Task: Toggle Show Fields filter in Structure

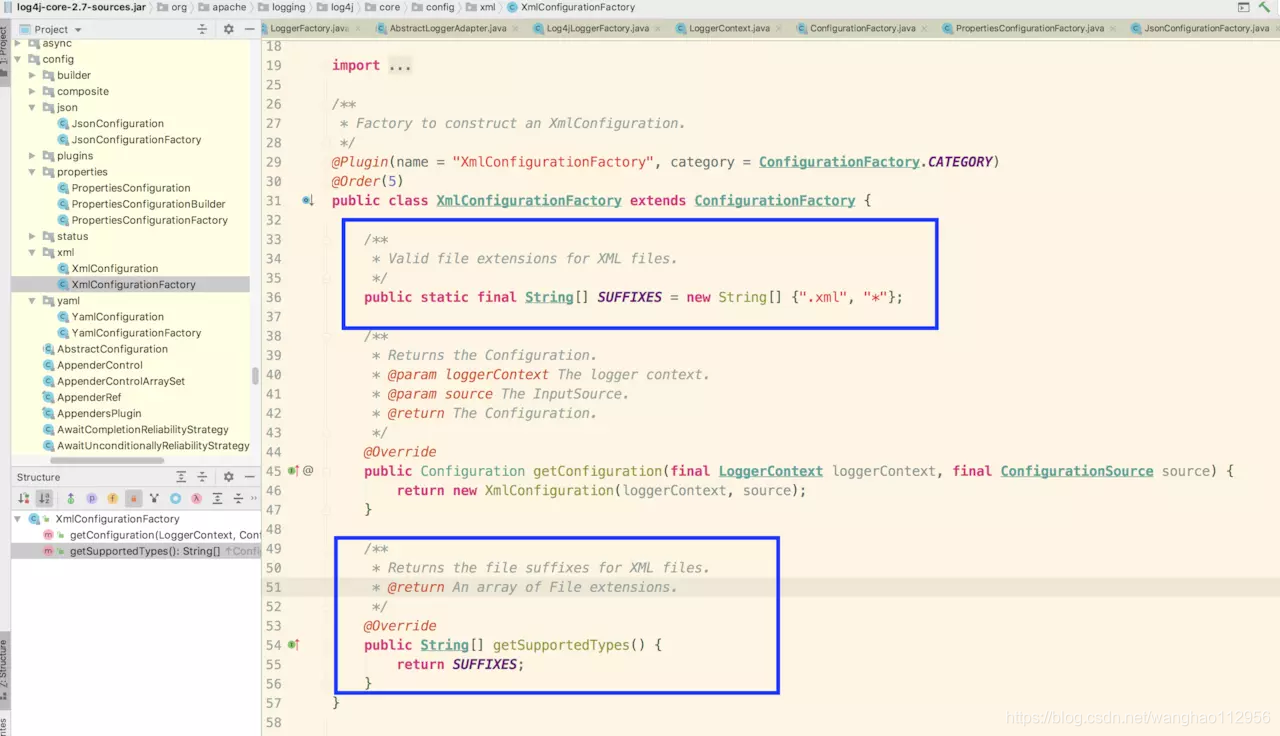Action: pyautogui.click(x=112, y=498)
